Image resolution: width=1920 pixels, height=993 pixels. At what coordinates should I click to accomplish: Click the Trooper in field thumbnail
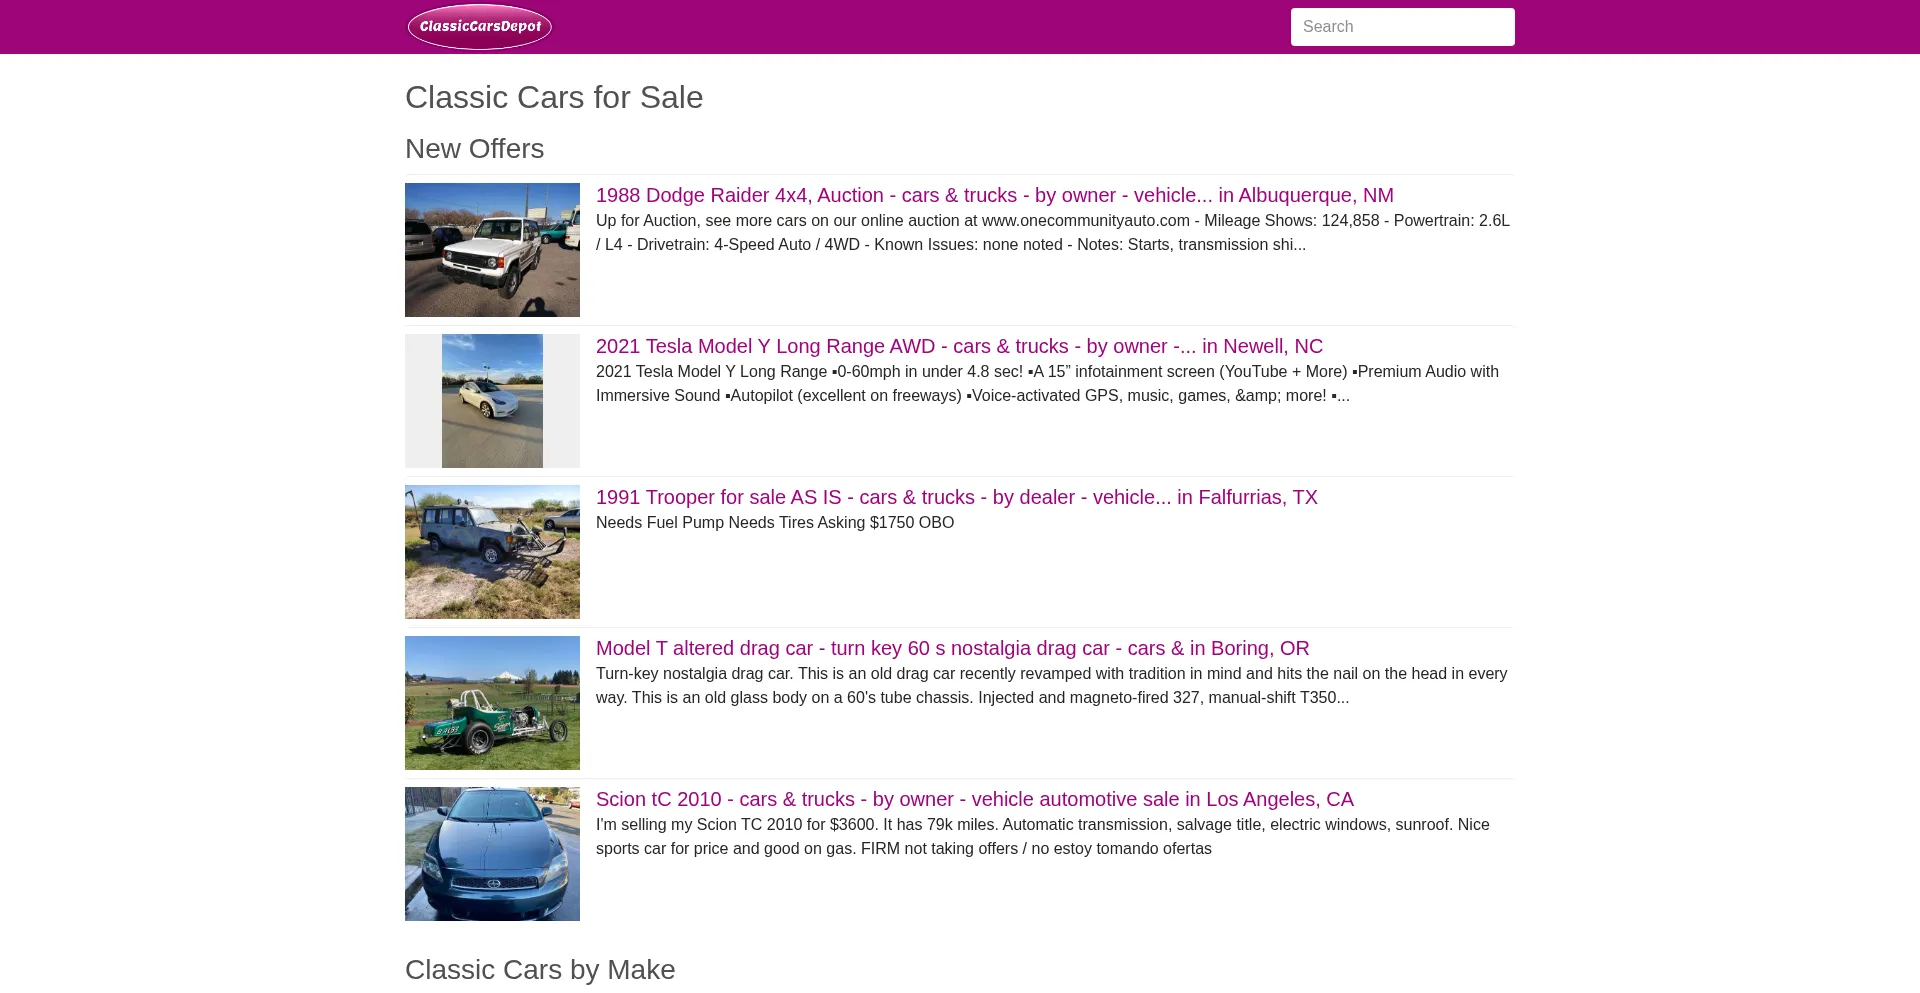coord(492,552)
